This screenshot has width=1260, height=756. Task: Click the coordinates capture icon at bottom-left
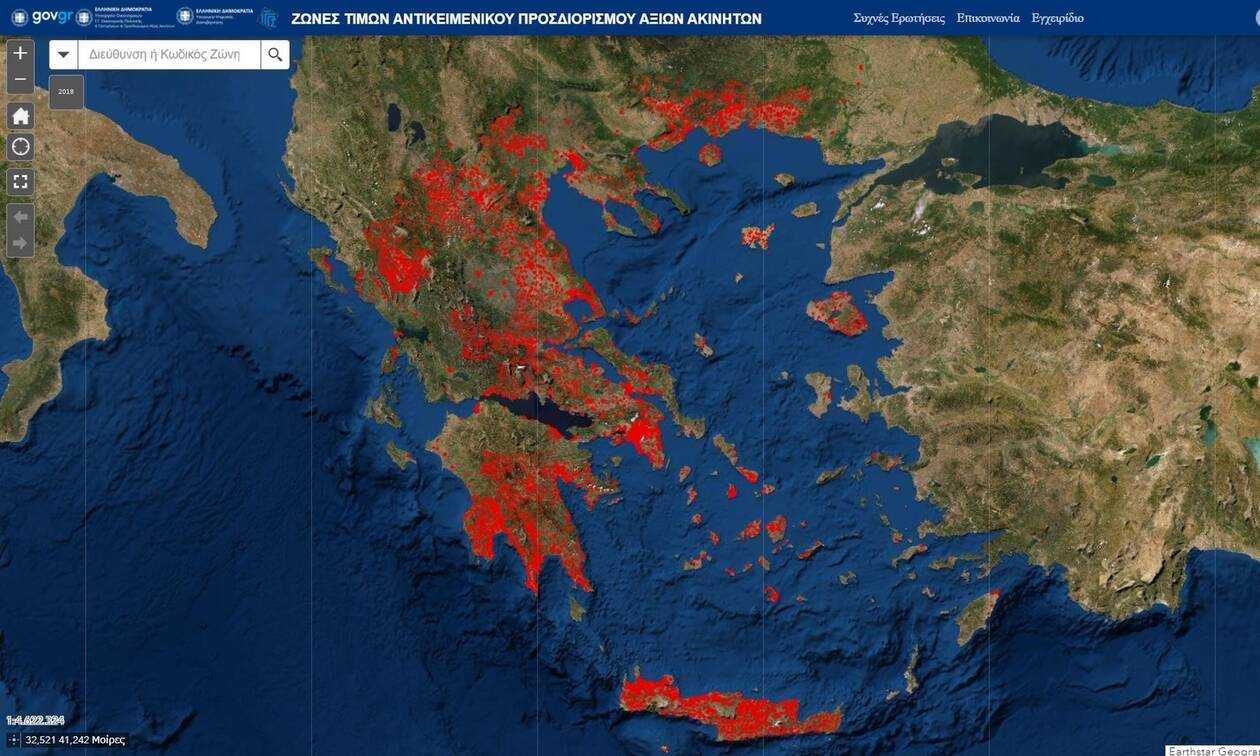pos(13,740)
